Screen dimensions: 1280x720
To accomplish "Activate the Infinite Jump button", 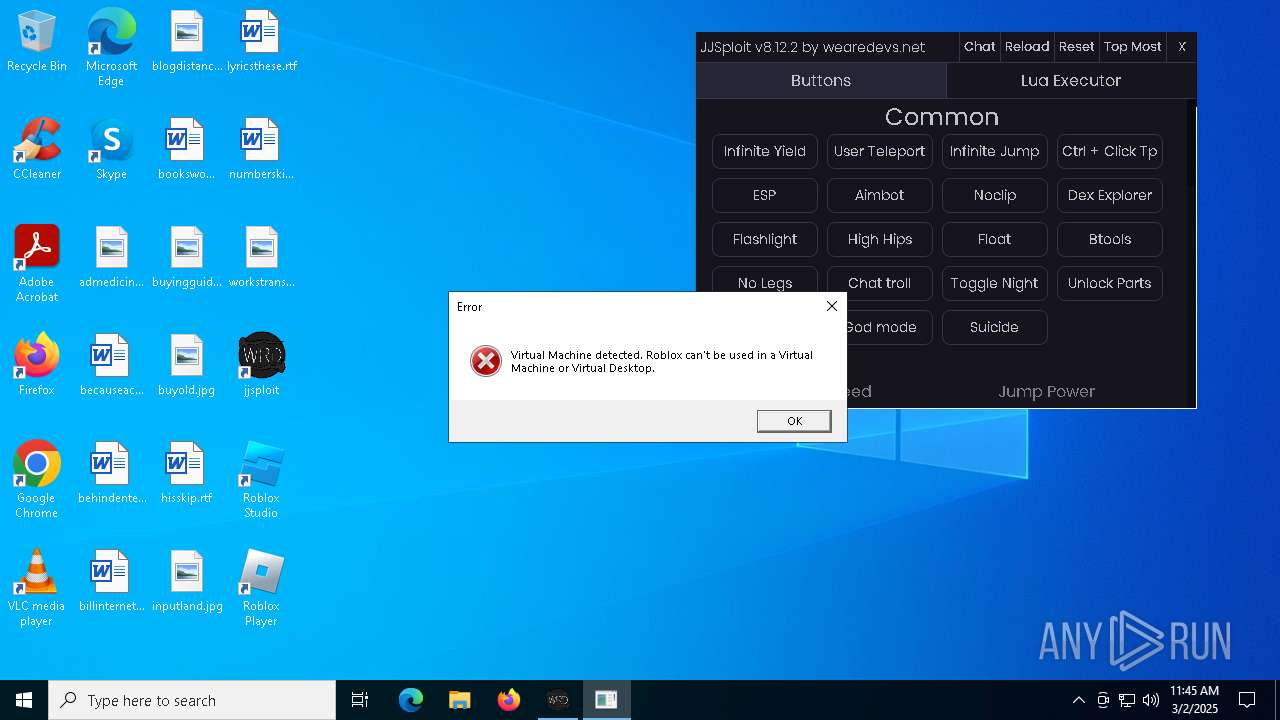I will (995, 151).
